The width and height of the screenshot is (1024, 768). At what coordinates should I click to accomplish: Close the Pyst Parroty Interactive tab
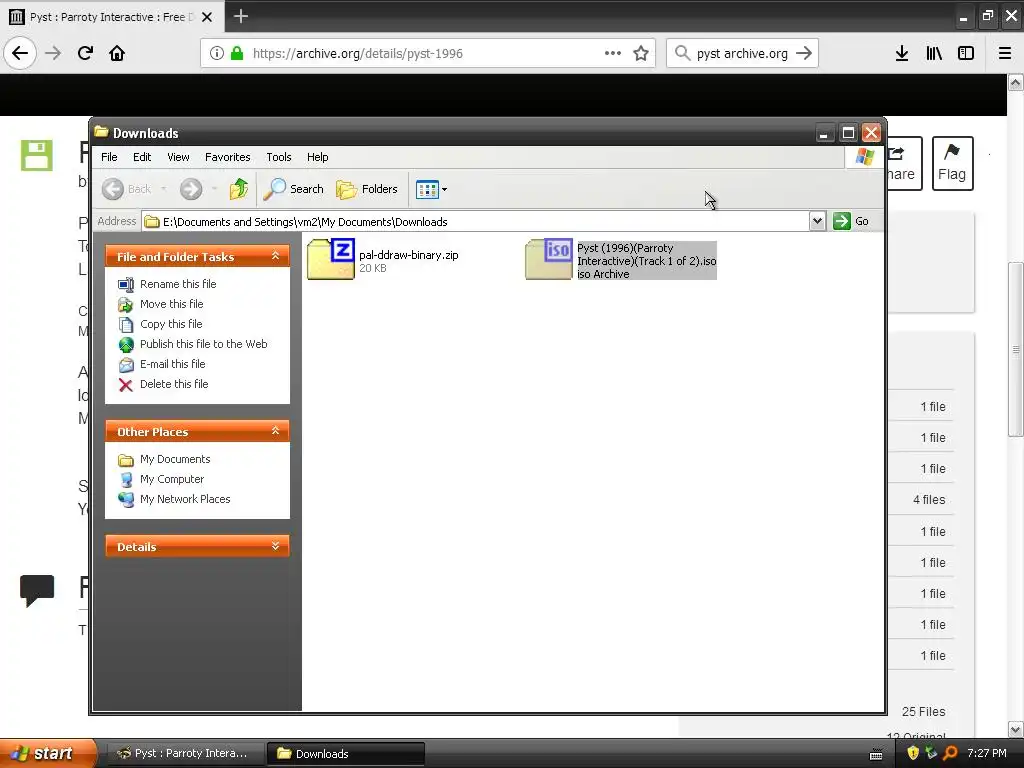pyautogui.click(x=207, y=17)
